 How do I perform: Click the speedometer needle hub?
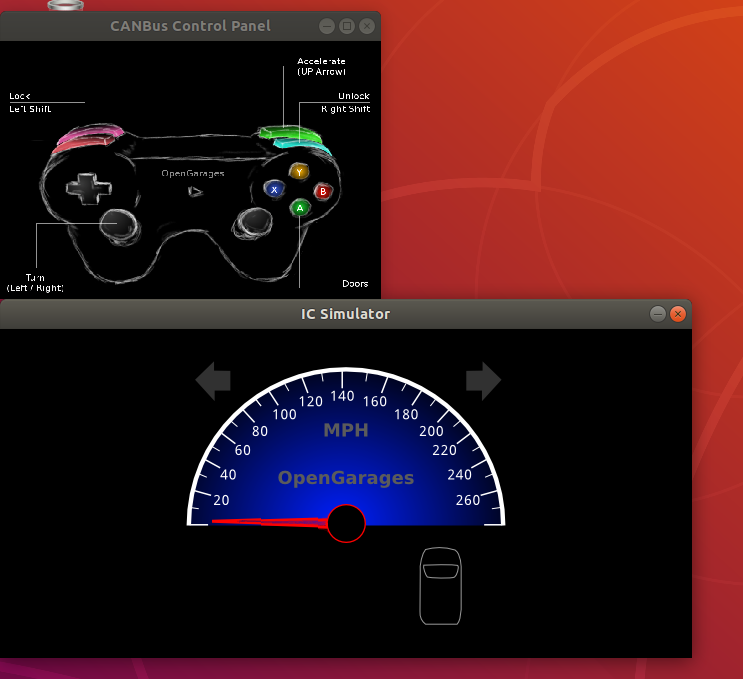tap(346, 523)
